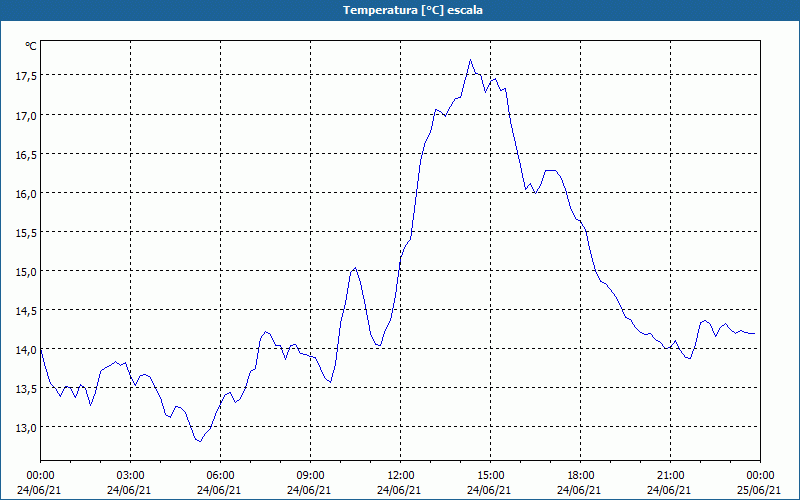Image resolution: width=800 pixels, height=500 pixels.
Task: Click the 13,5 y-axis label
Action: 26,389
